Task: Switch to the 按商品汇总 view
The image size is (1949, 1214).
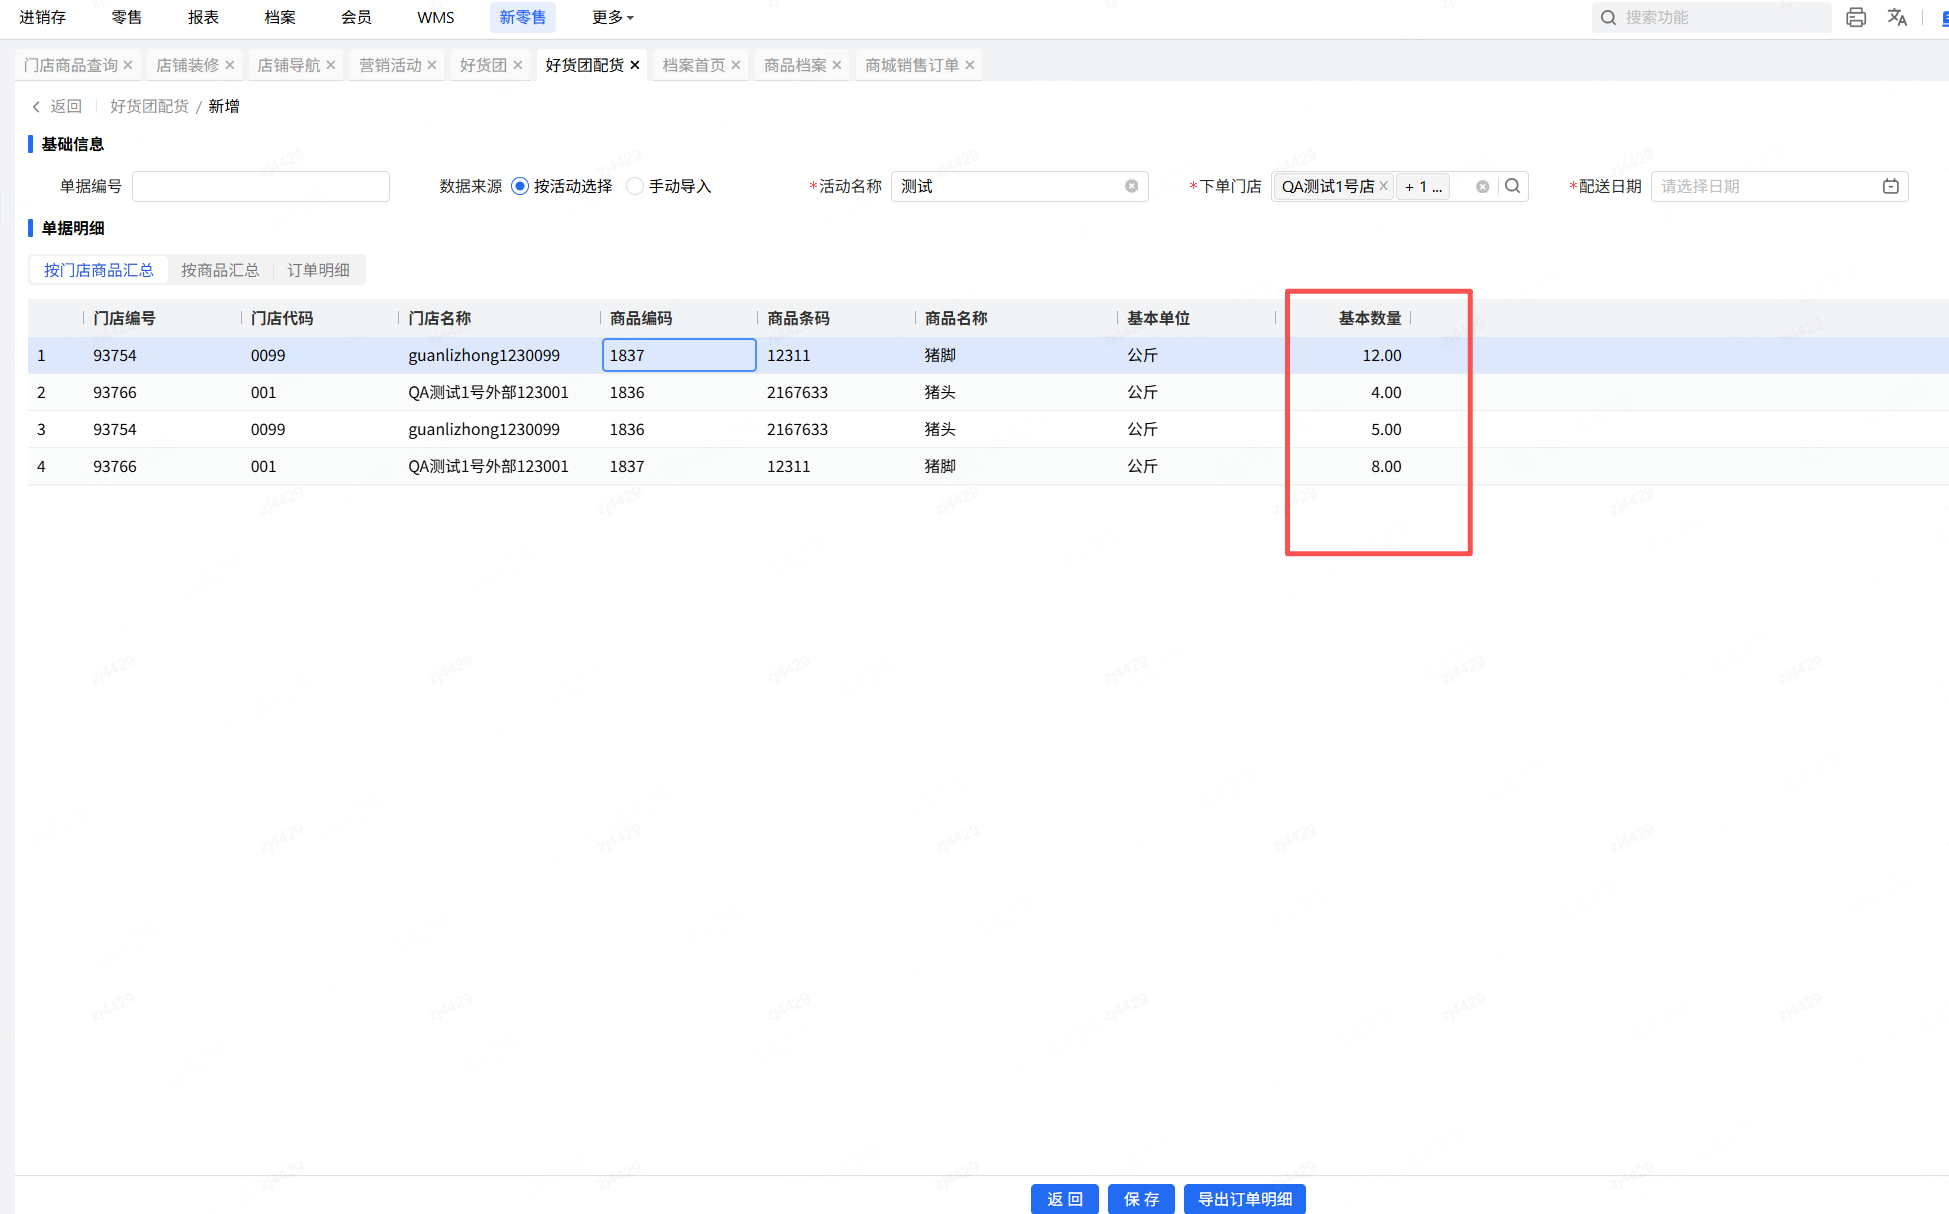Action: pyautogui.click(x=220, y=270)
